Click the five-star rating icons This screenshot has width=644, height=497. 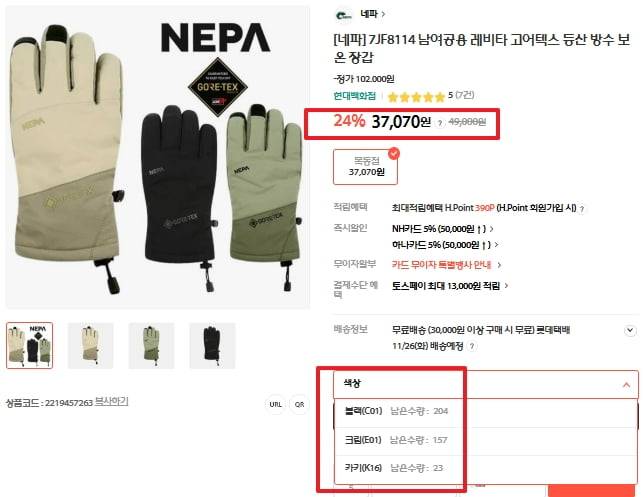click(416, 97)
